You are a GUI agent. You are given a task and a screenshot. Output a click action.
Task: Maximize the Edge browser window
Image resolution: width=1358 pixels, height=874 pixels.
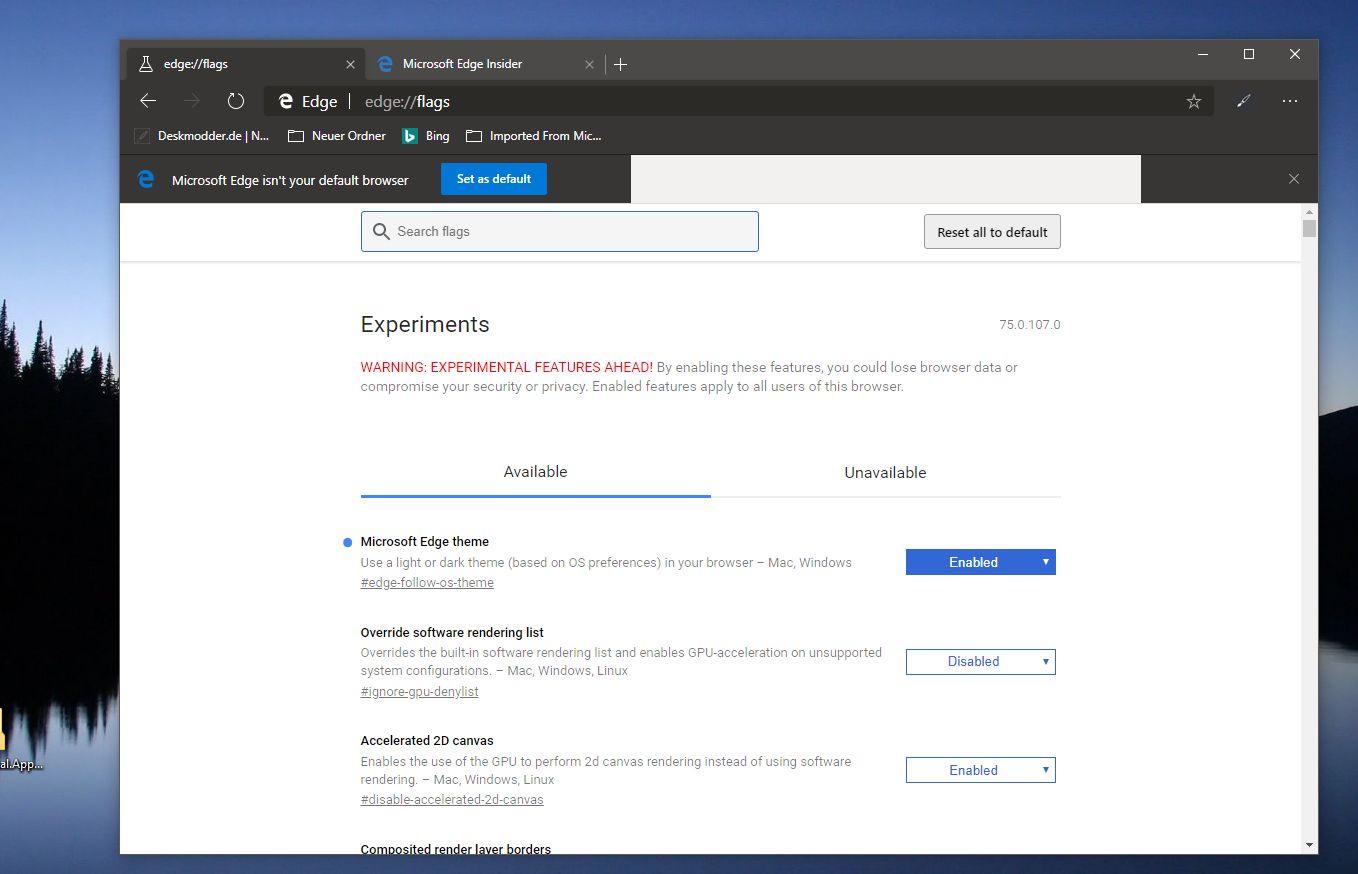(x=1249, y=54)
